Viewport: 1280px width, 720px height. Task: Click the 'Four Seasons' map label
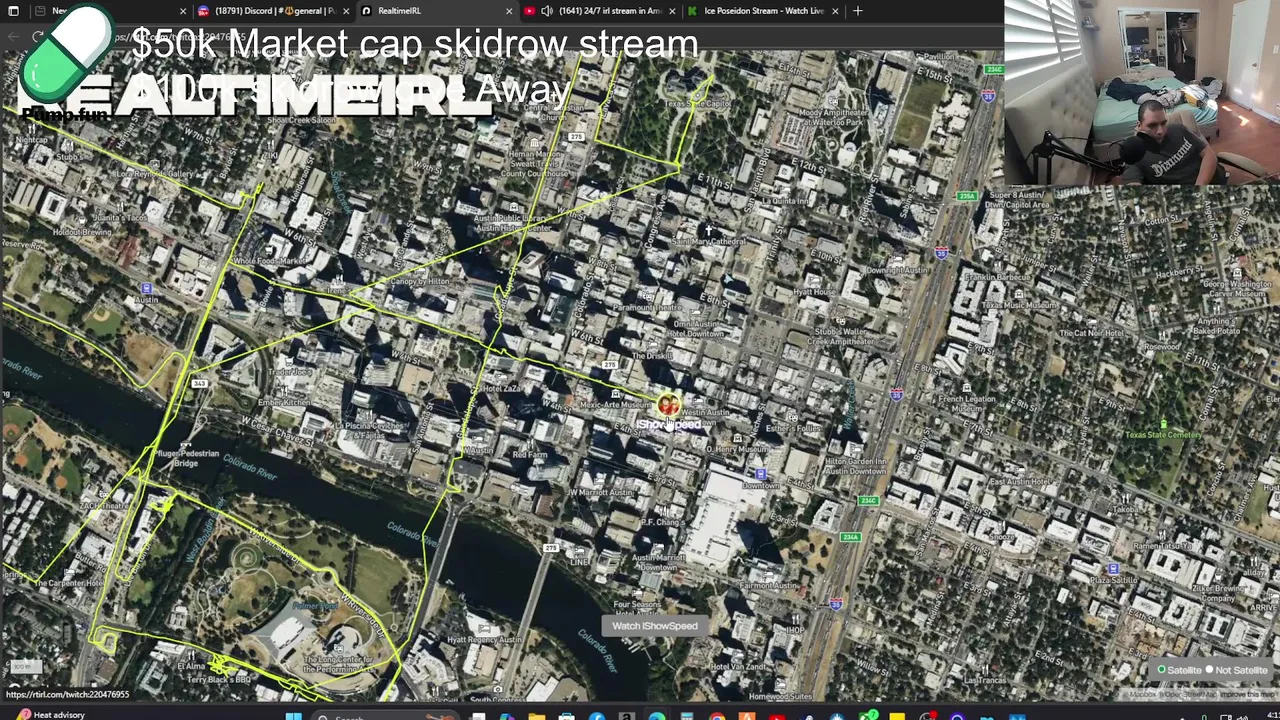pyautogui.click(x=636, y=605)
